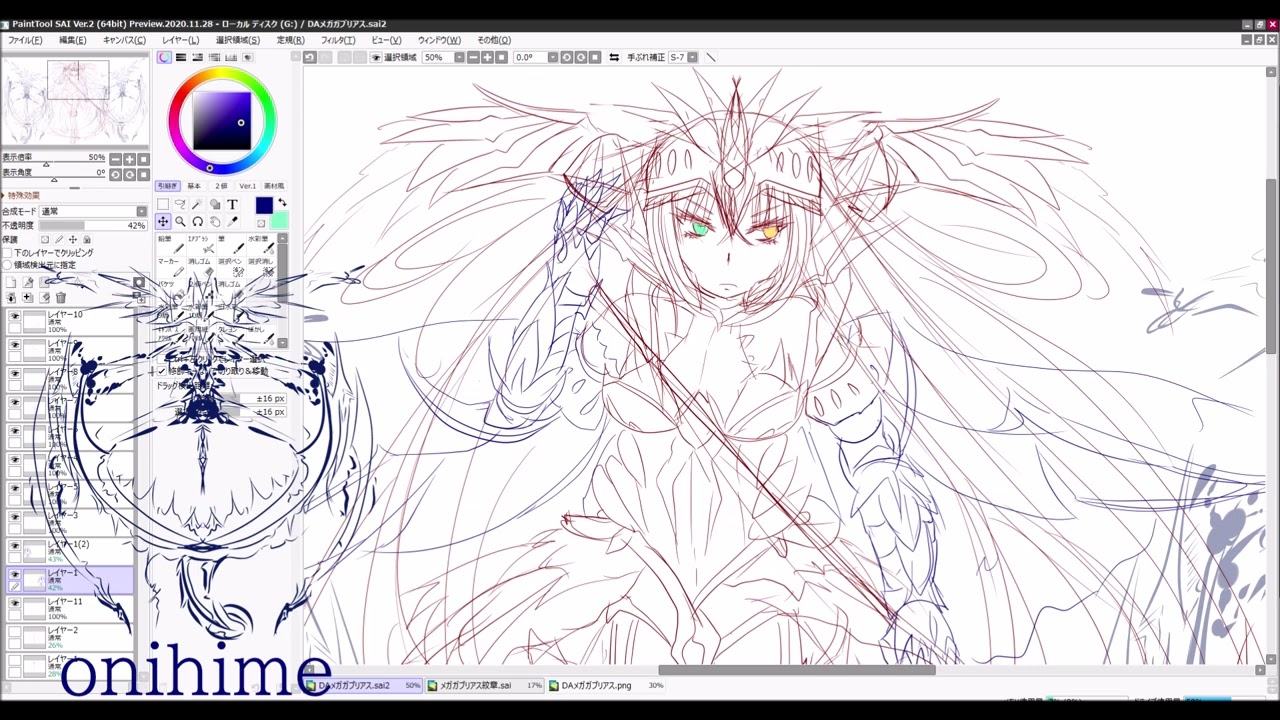This screenshot has width=1280, height=720.
Task: Show the RGB slider panel
Action: coord(181,57)
